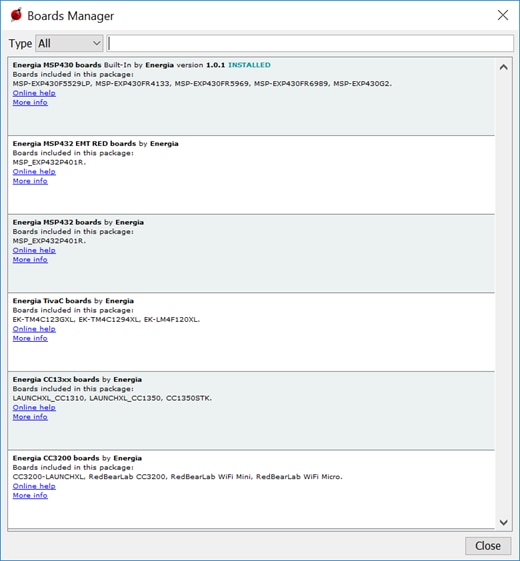The height and width of the screenshot is (561, 520).
Task: Open Online help for MSP432 EMT RED boards
Action: point(34,171)
